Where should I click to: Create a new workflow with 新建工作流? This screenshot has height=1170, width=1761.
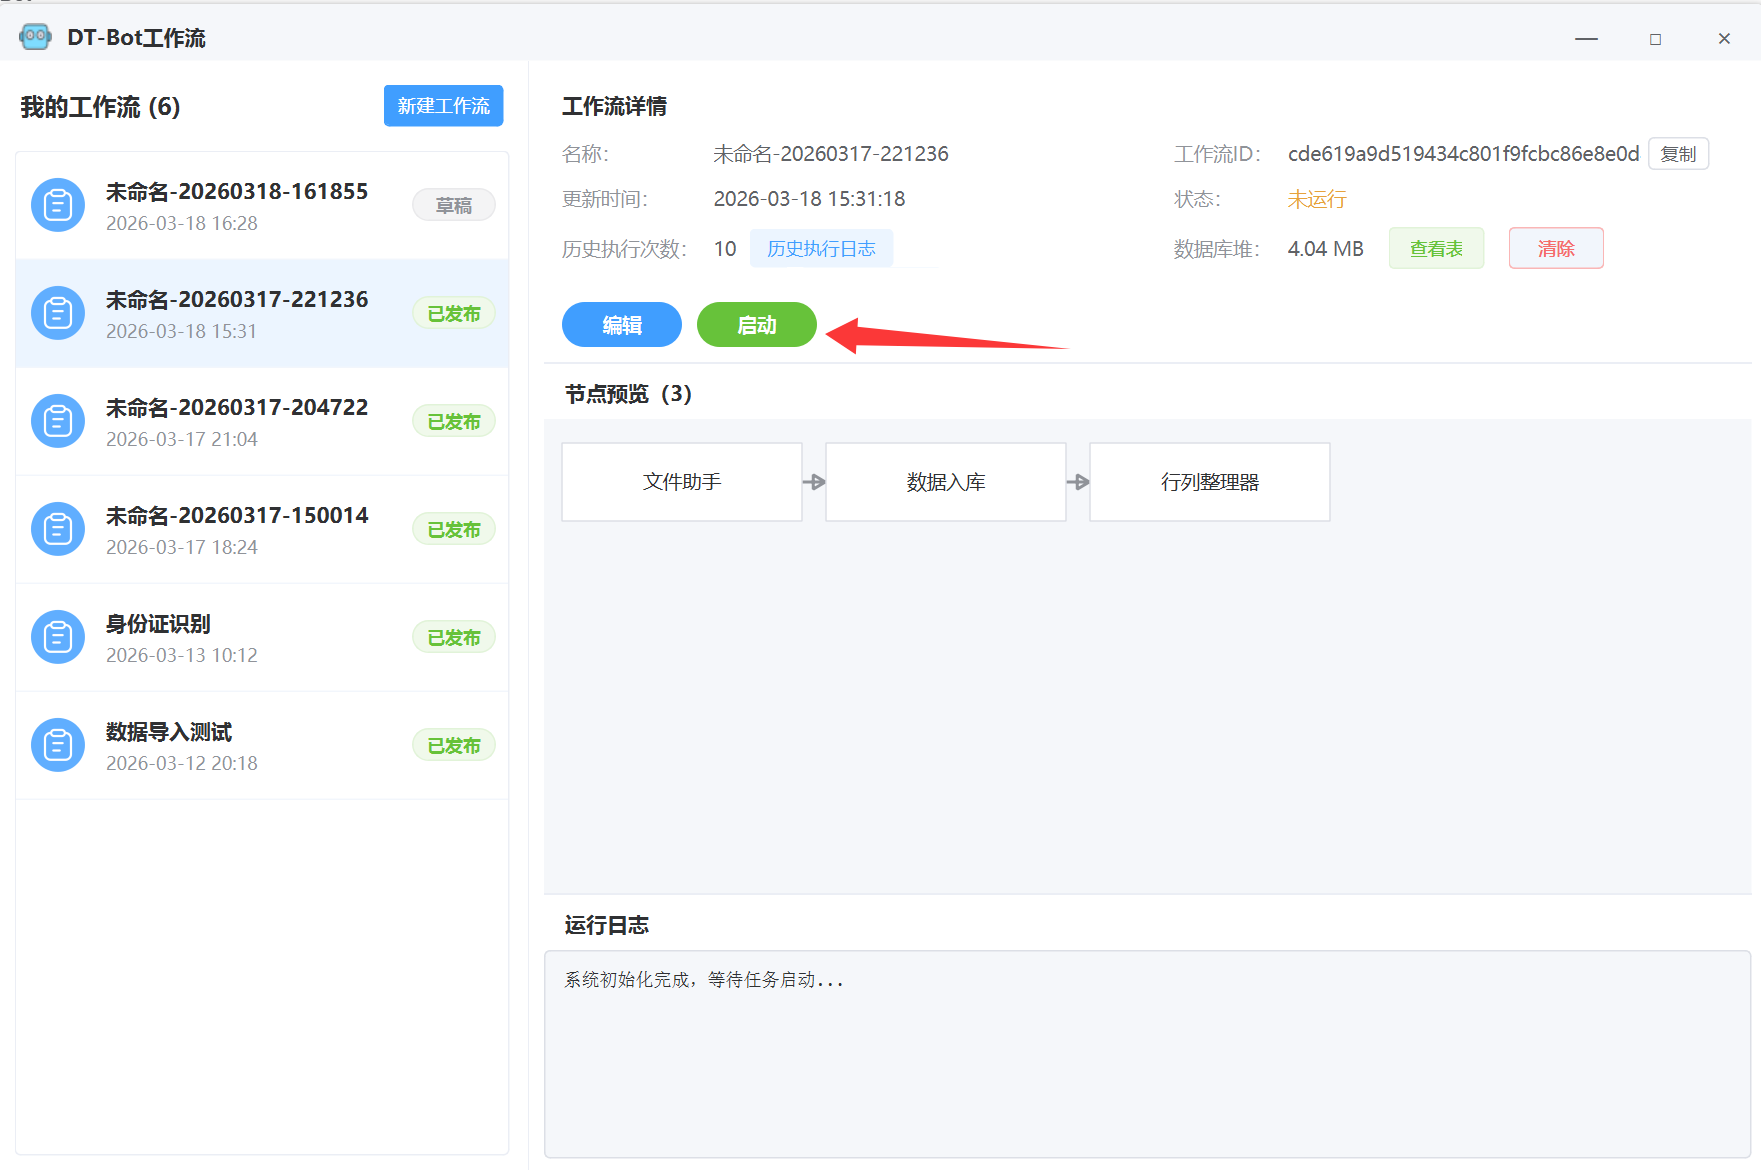(443, 106)
